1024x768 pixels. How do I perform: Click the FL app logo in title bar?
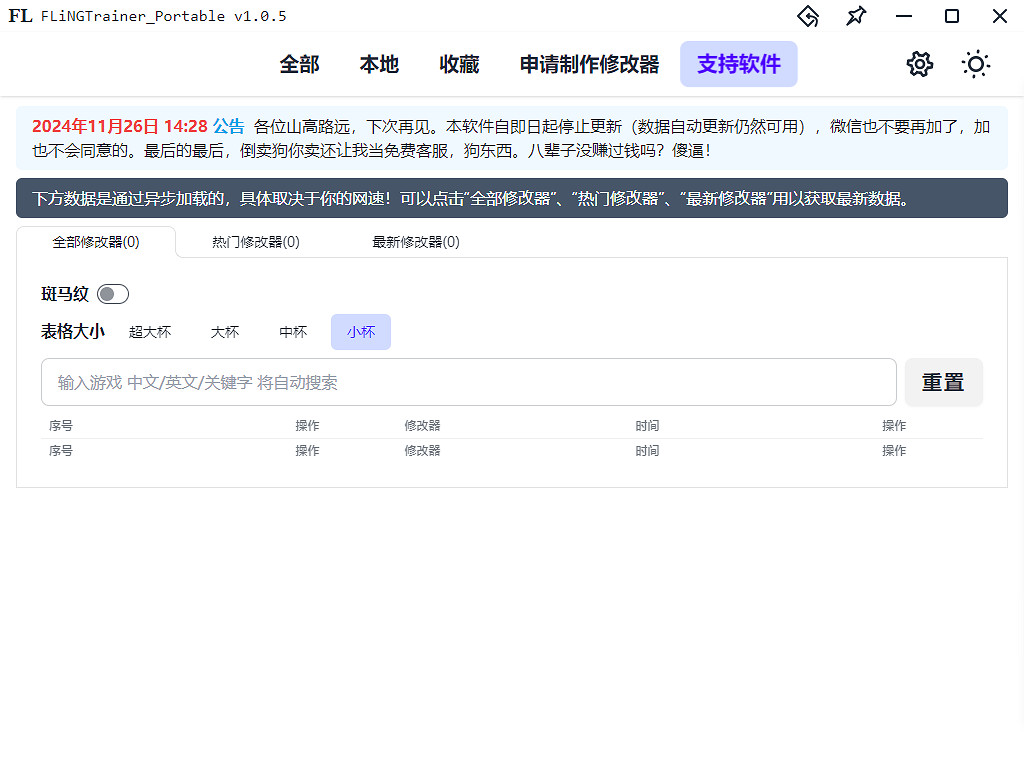[18, 16]
